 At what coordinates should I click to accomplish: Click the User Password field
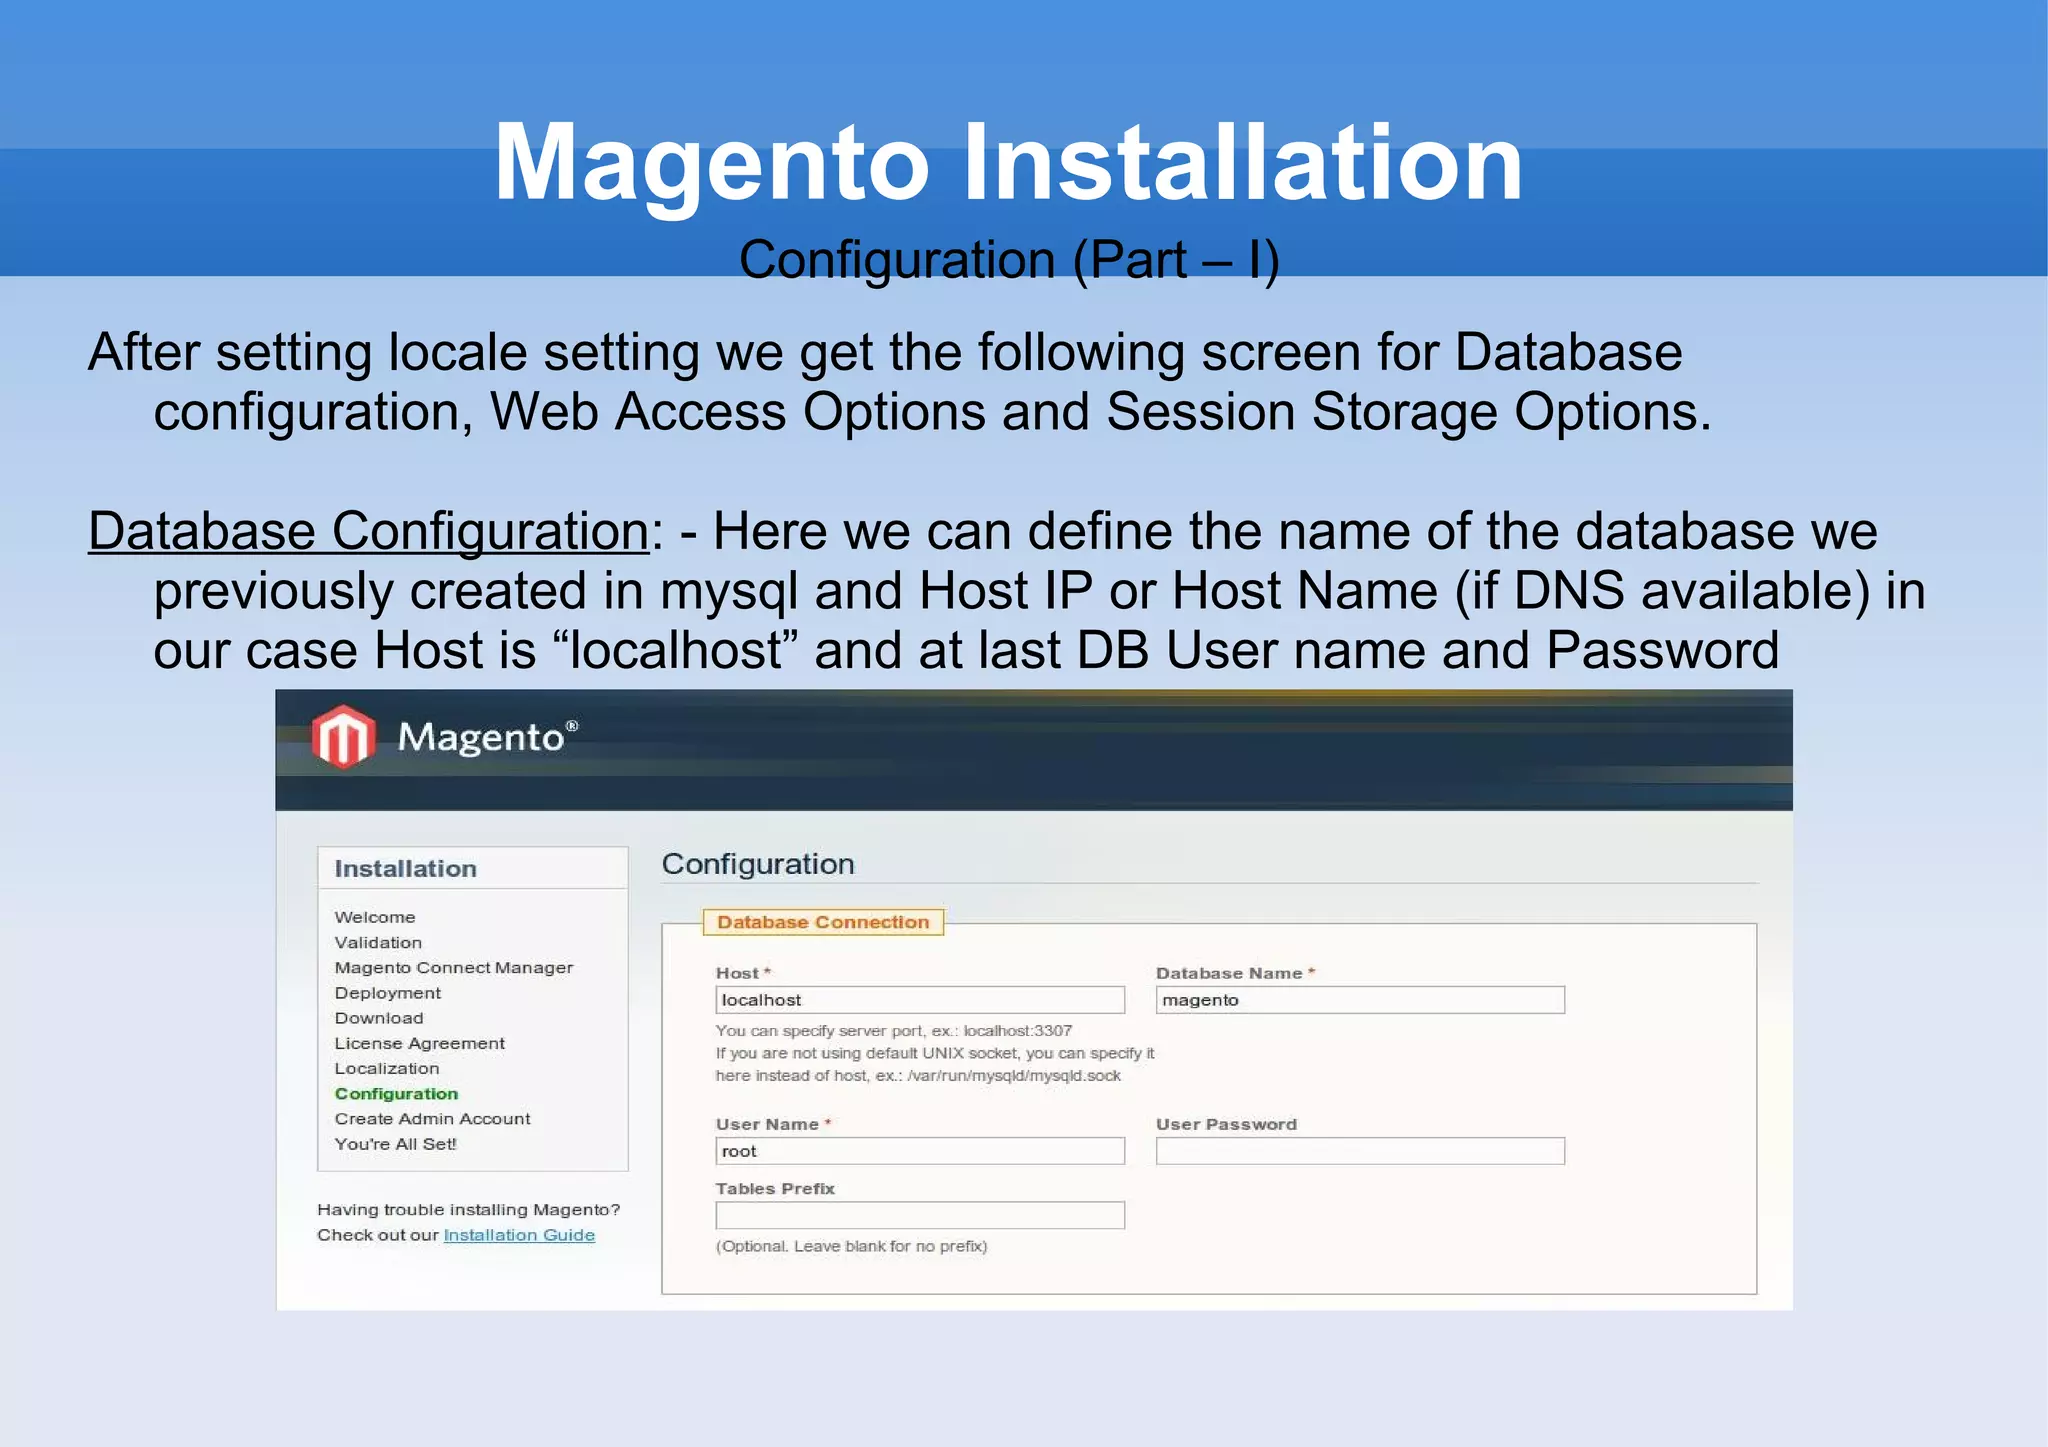click(1360, 1151)
